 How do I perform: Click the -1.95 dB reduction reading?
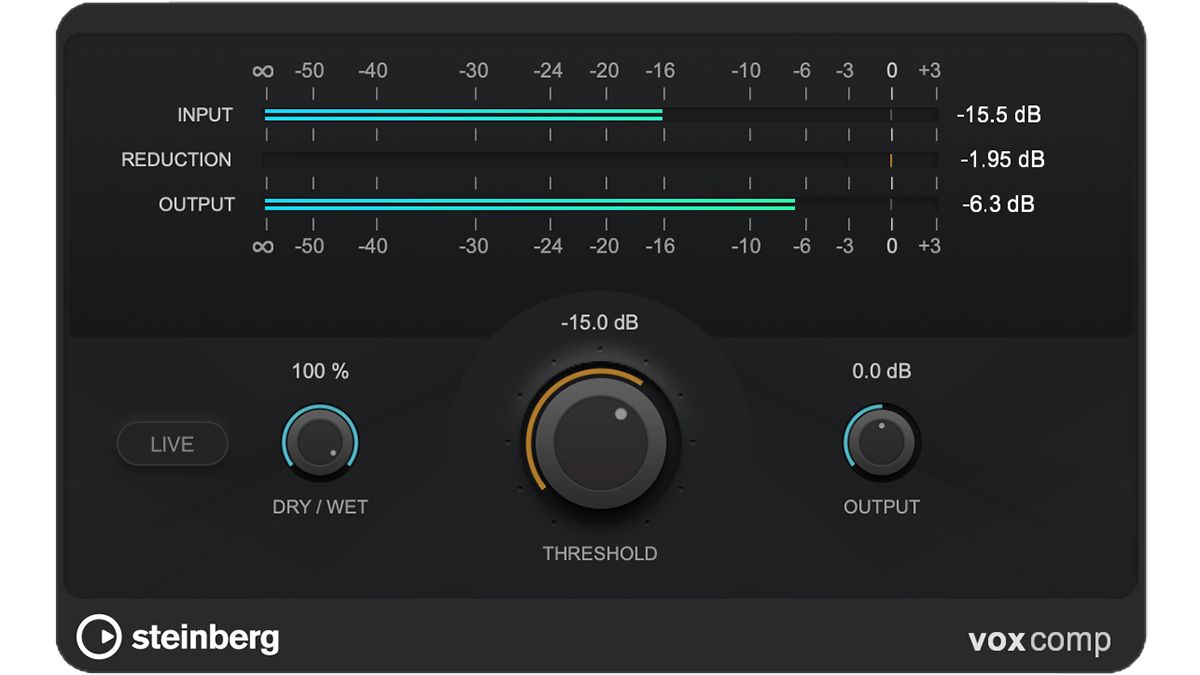(x=1002, y=159)
